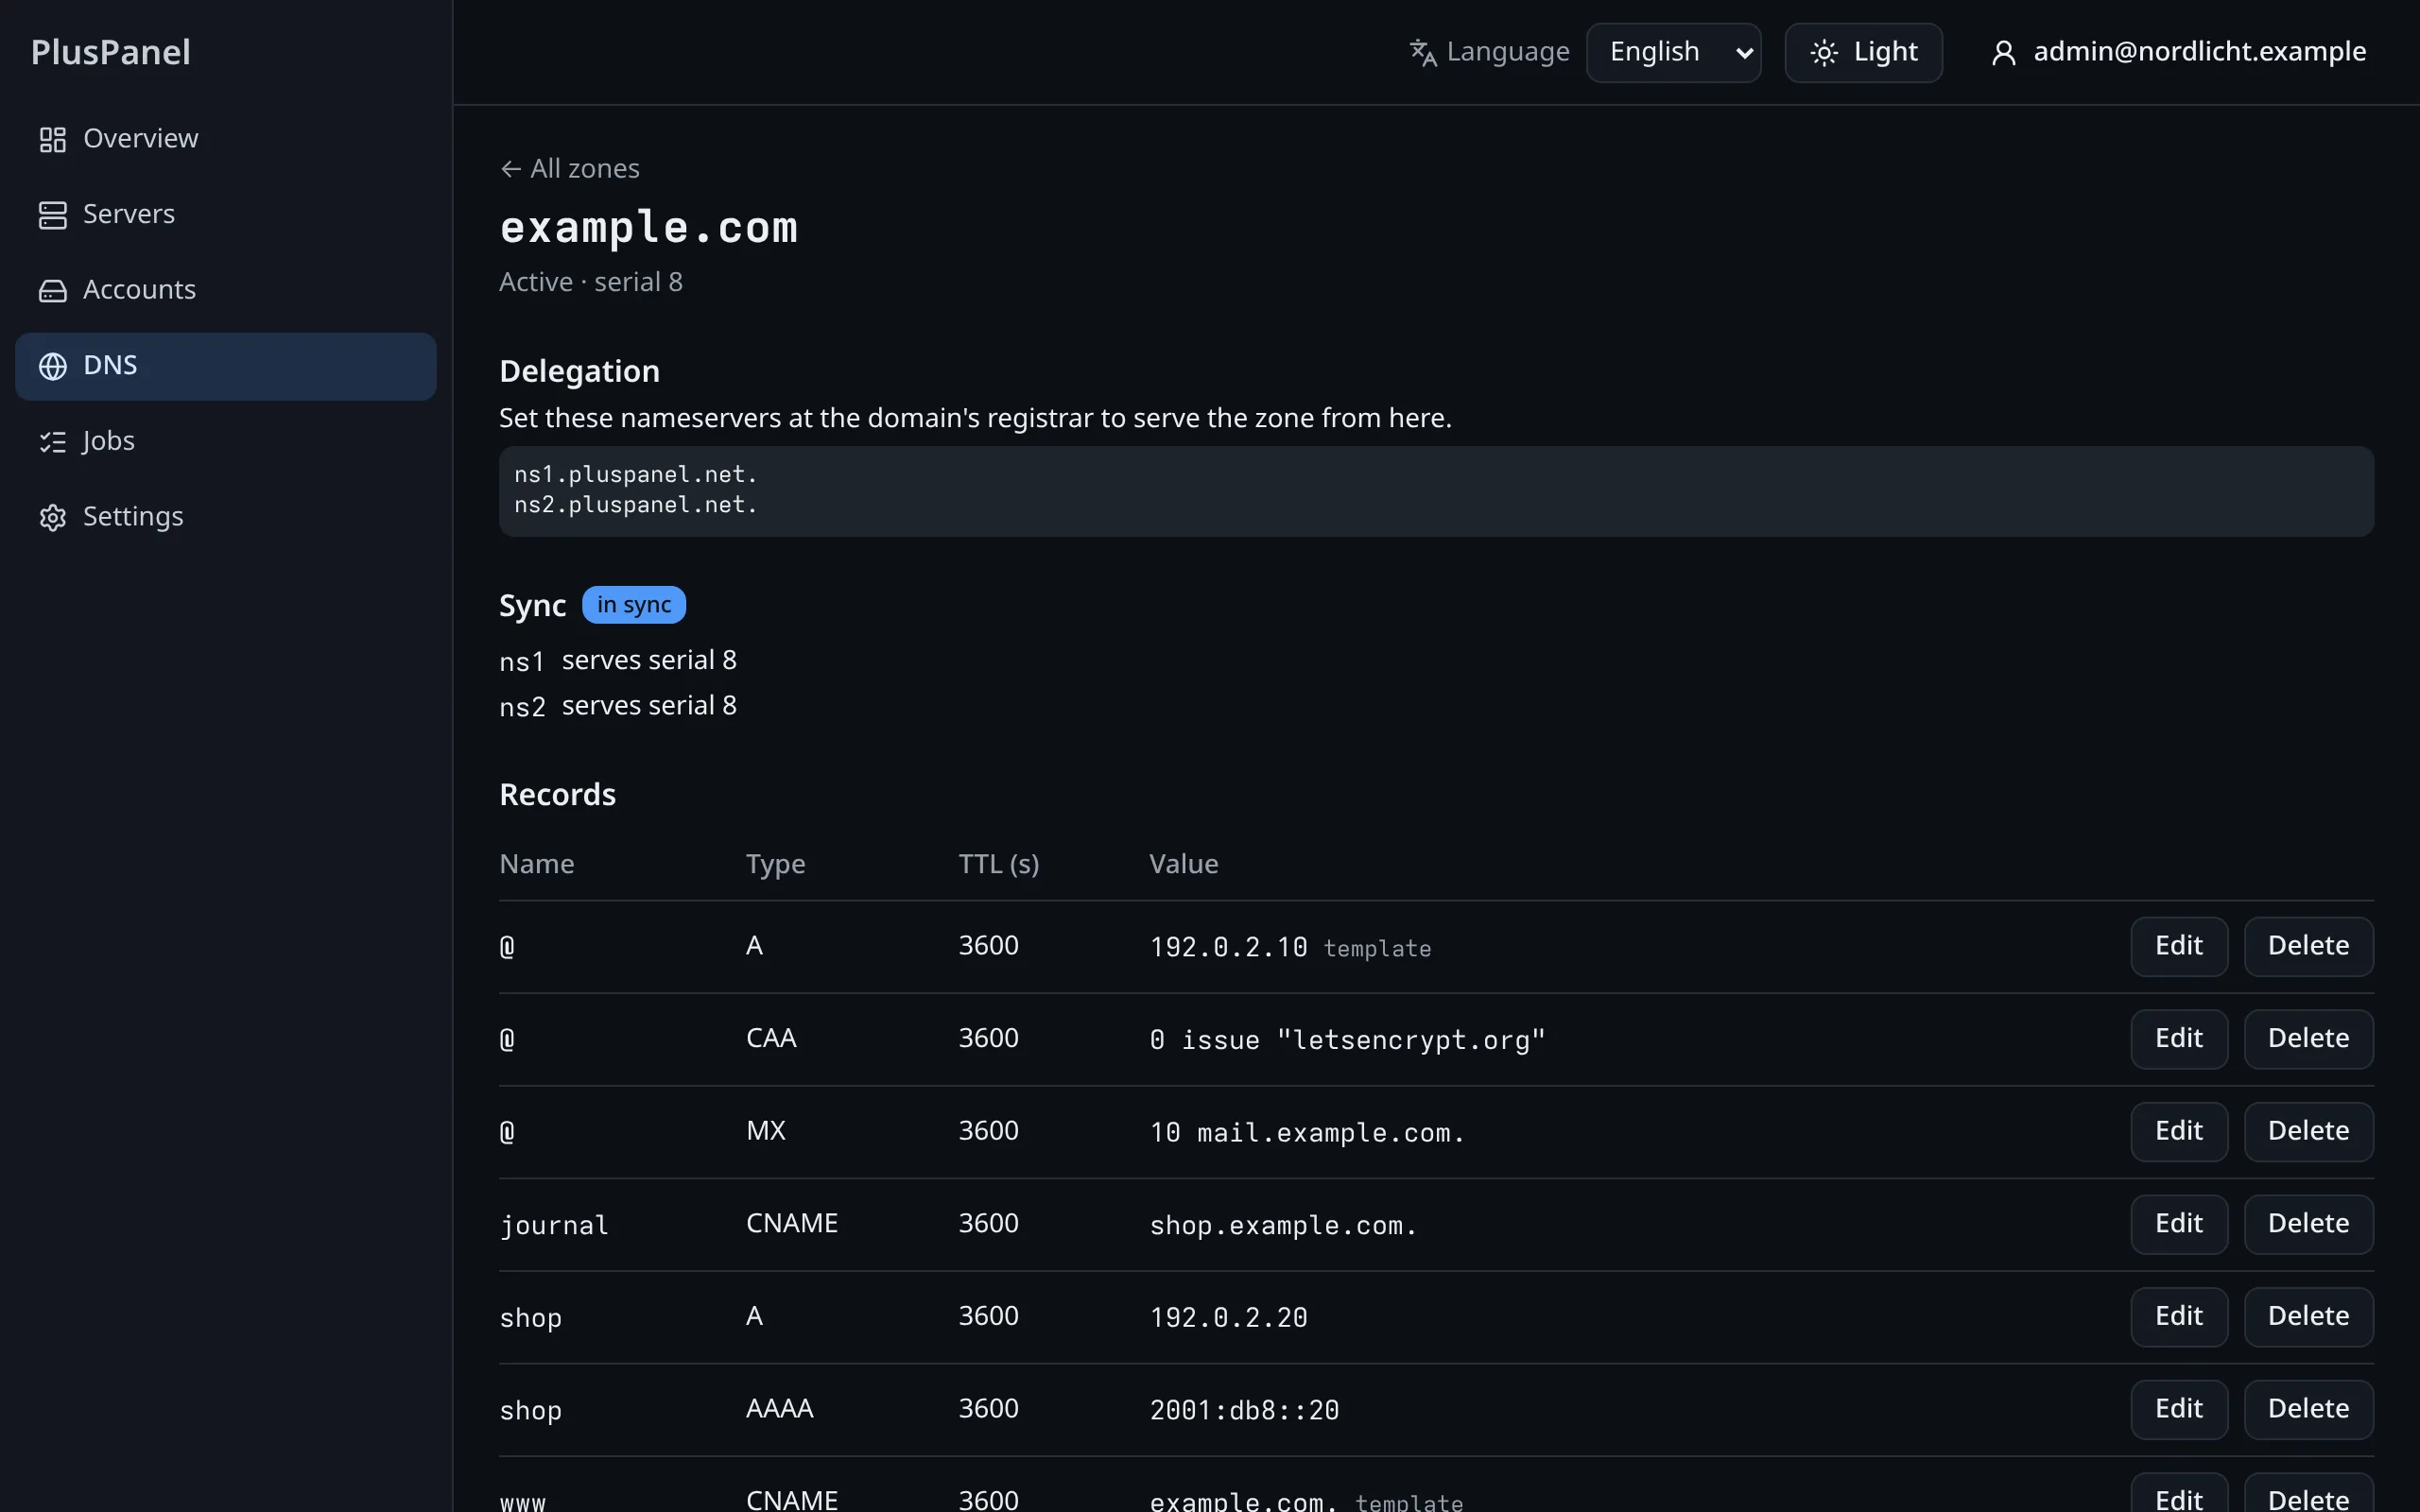Select the ns1.pluspanel.net. nameserver text
The width and height of the screenshot is (2420, 1512).
(635, 475)
